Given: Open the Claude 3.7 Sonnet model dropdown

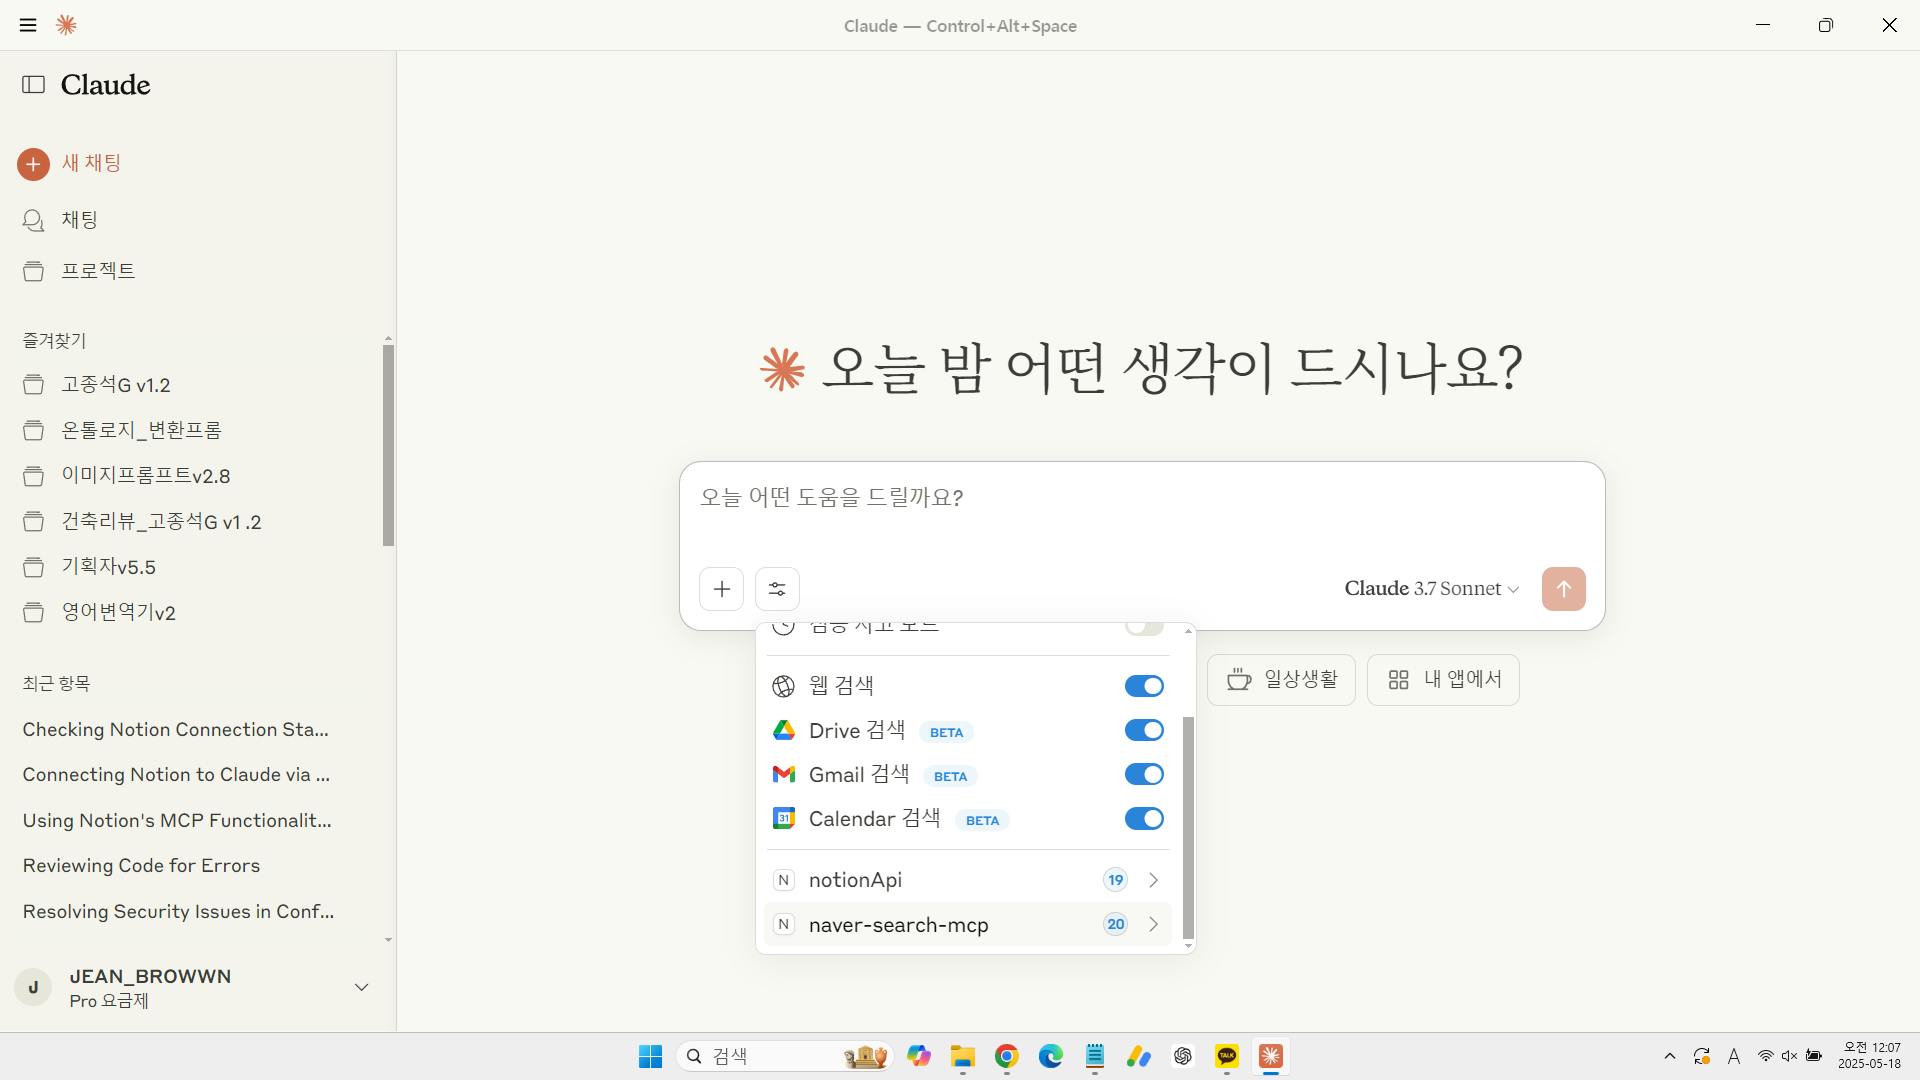Looking at the screenshot, I should [1431, 589].
